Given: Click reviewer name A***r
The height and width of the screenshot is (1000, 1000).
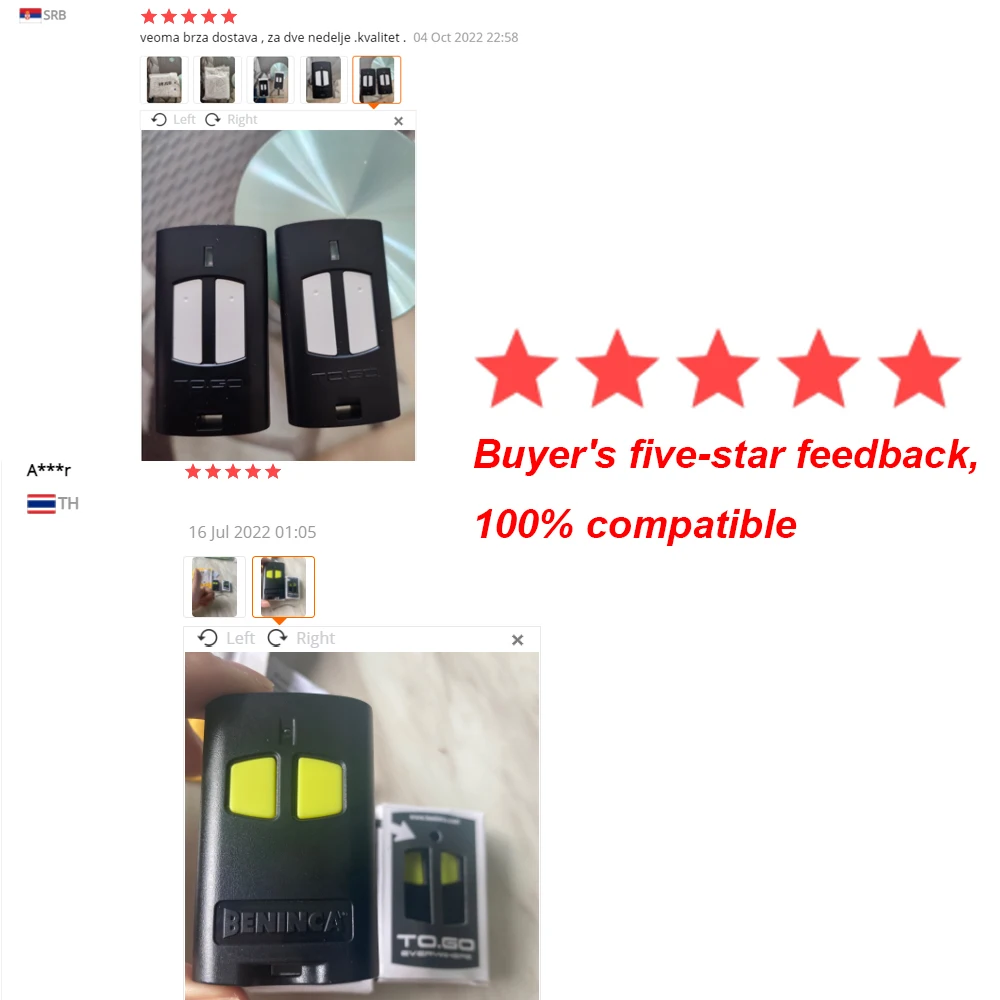Looking at the screenshot, I should [48, 470].
